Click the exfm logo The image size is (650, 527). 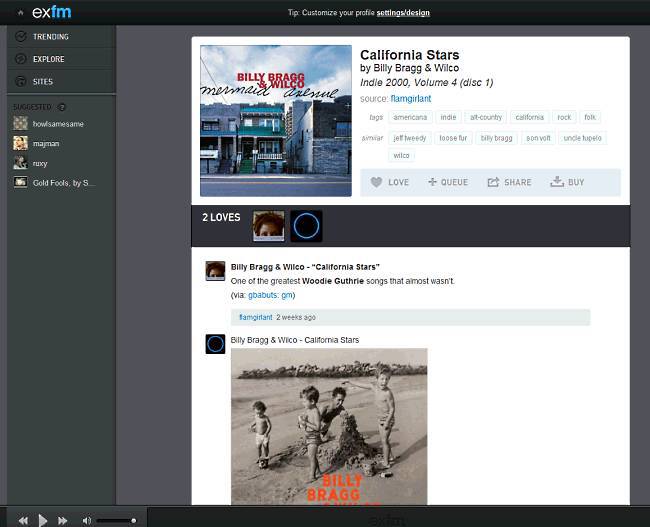coord(51,12)
